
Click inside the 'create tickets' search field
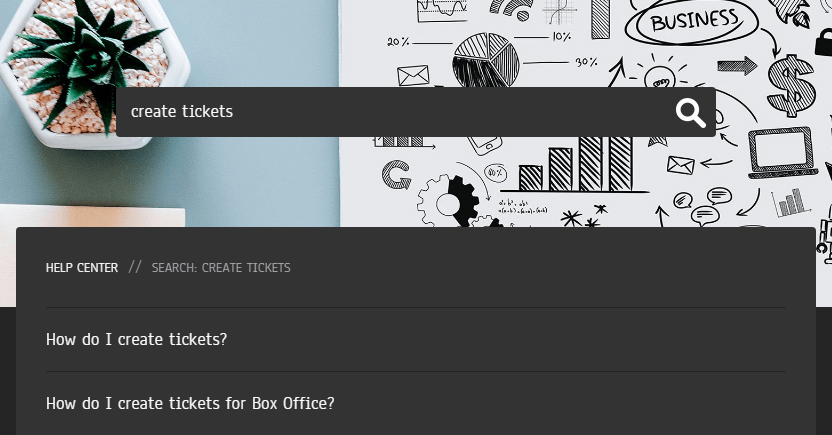(390, 112)
